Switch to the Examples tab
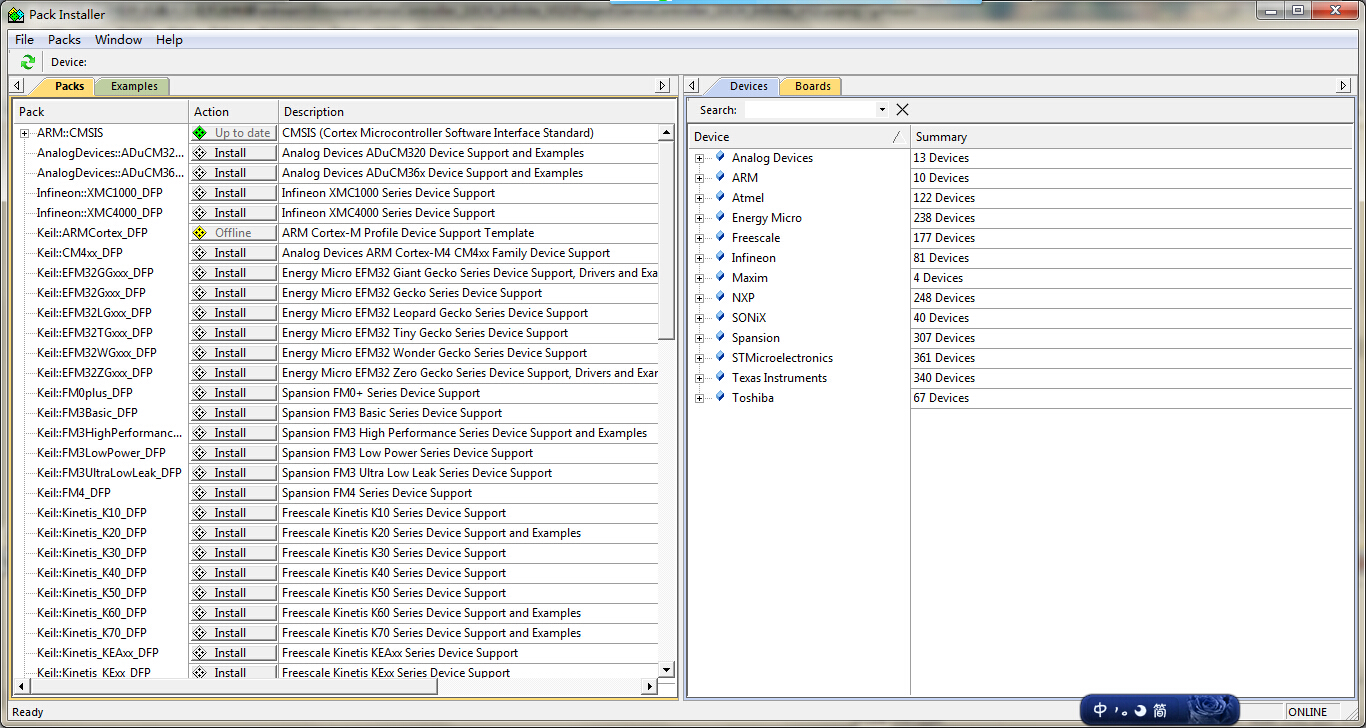 (134, 86)
